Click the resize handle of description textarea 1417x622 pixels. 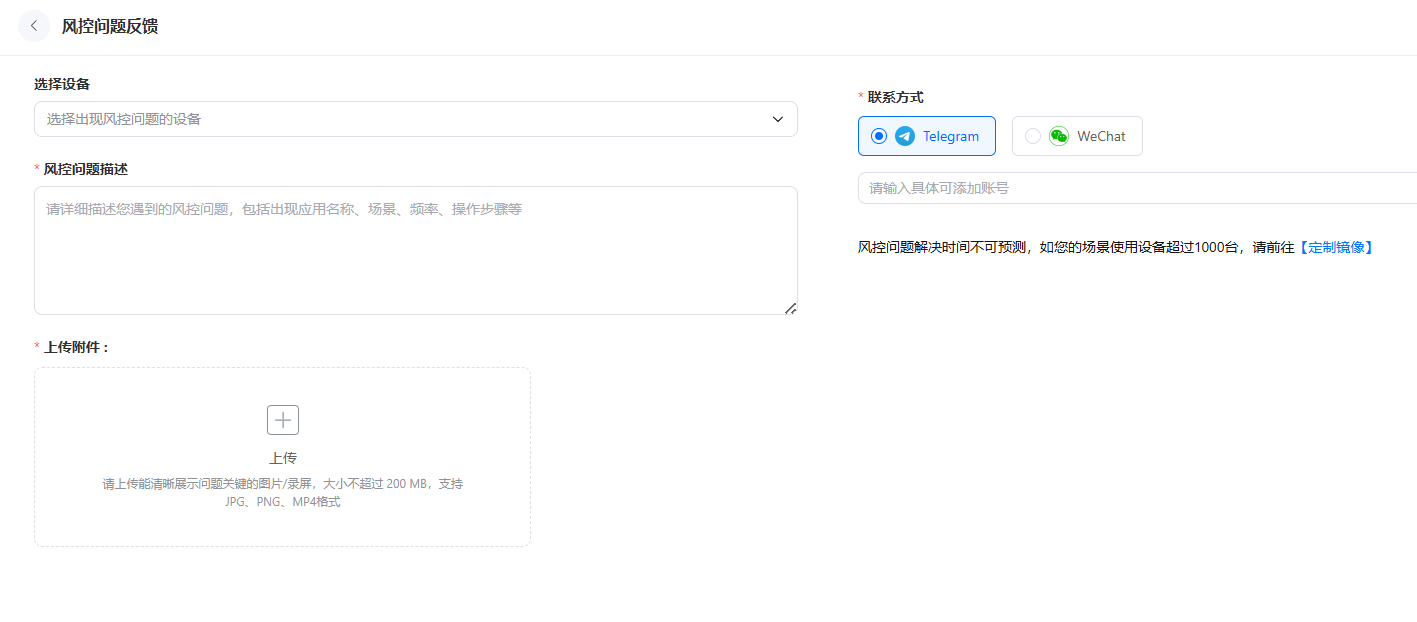[790, 308]
